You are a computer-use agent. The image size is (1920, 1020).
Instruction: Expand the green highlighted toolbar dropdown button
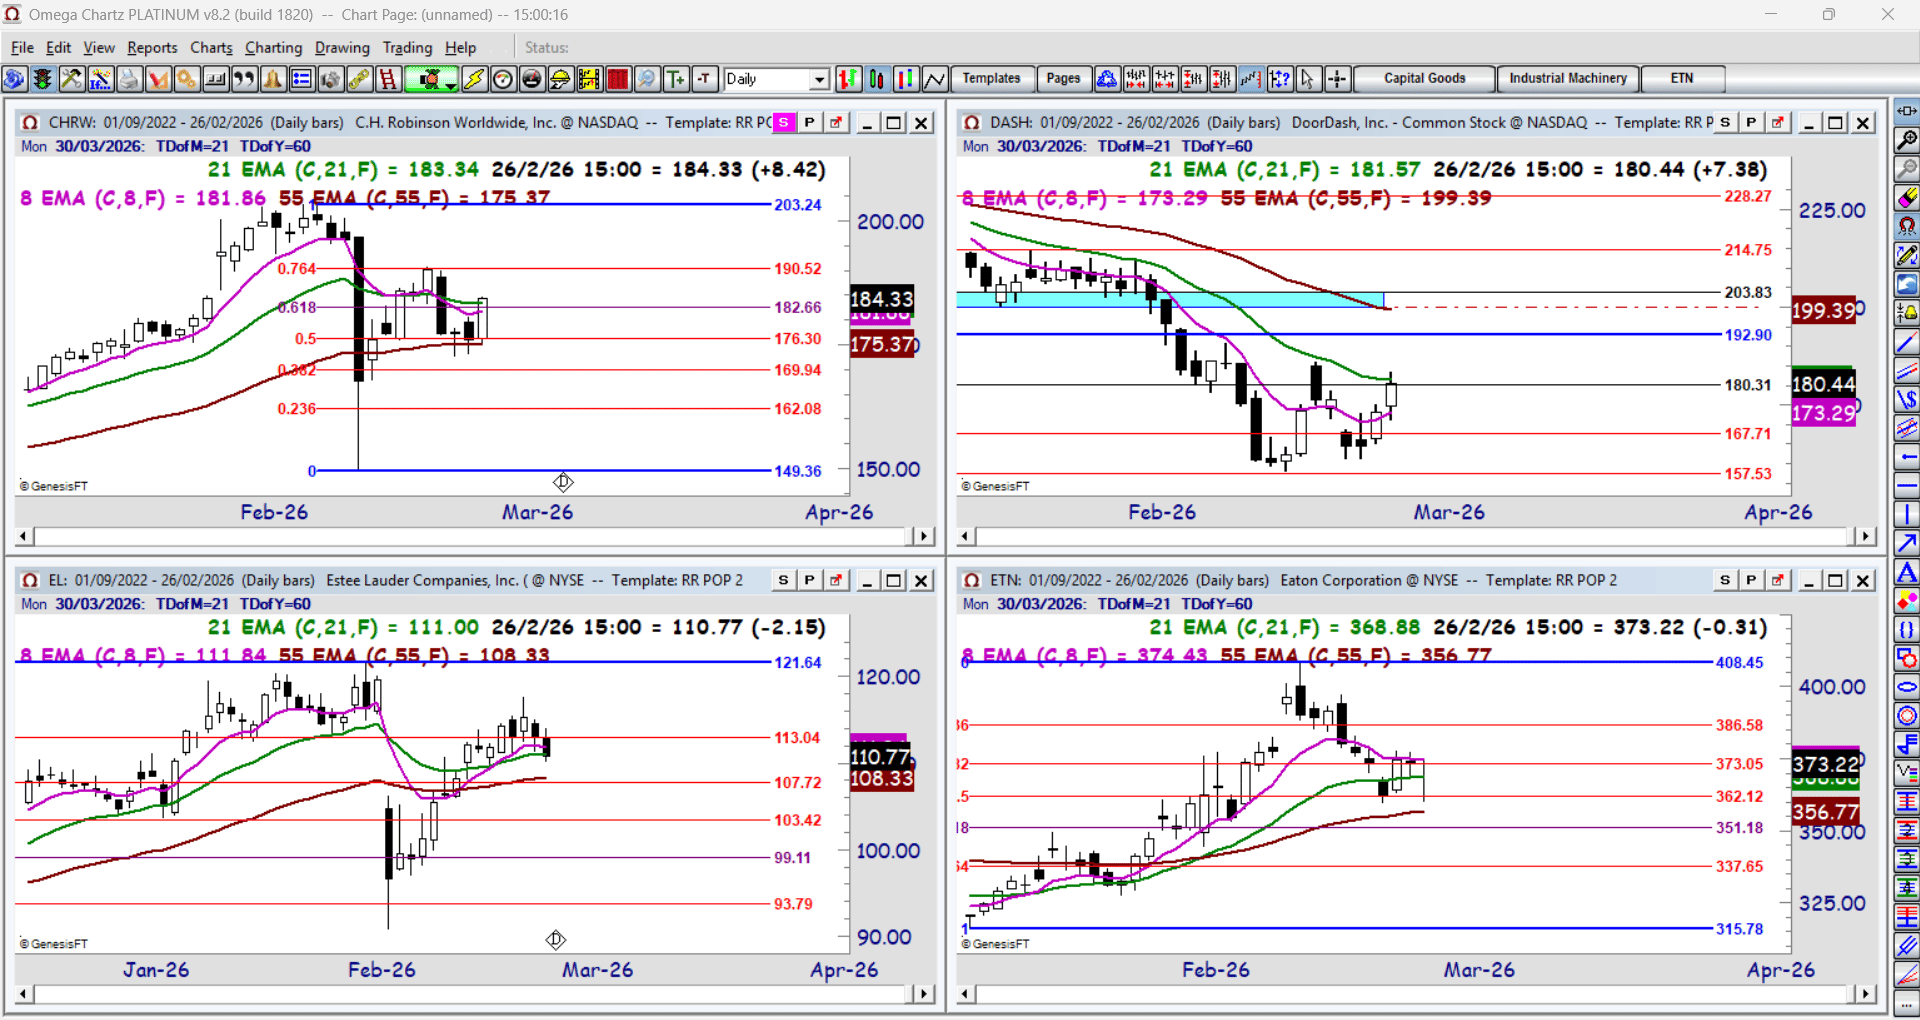pyautogui.click(x=452, y=80)
